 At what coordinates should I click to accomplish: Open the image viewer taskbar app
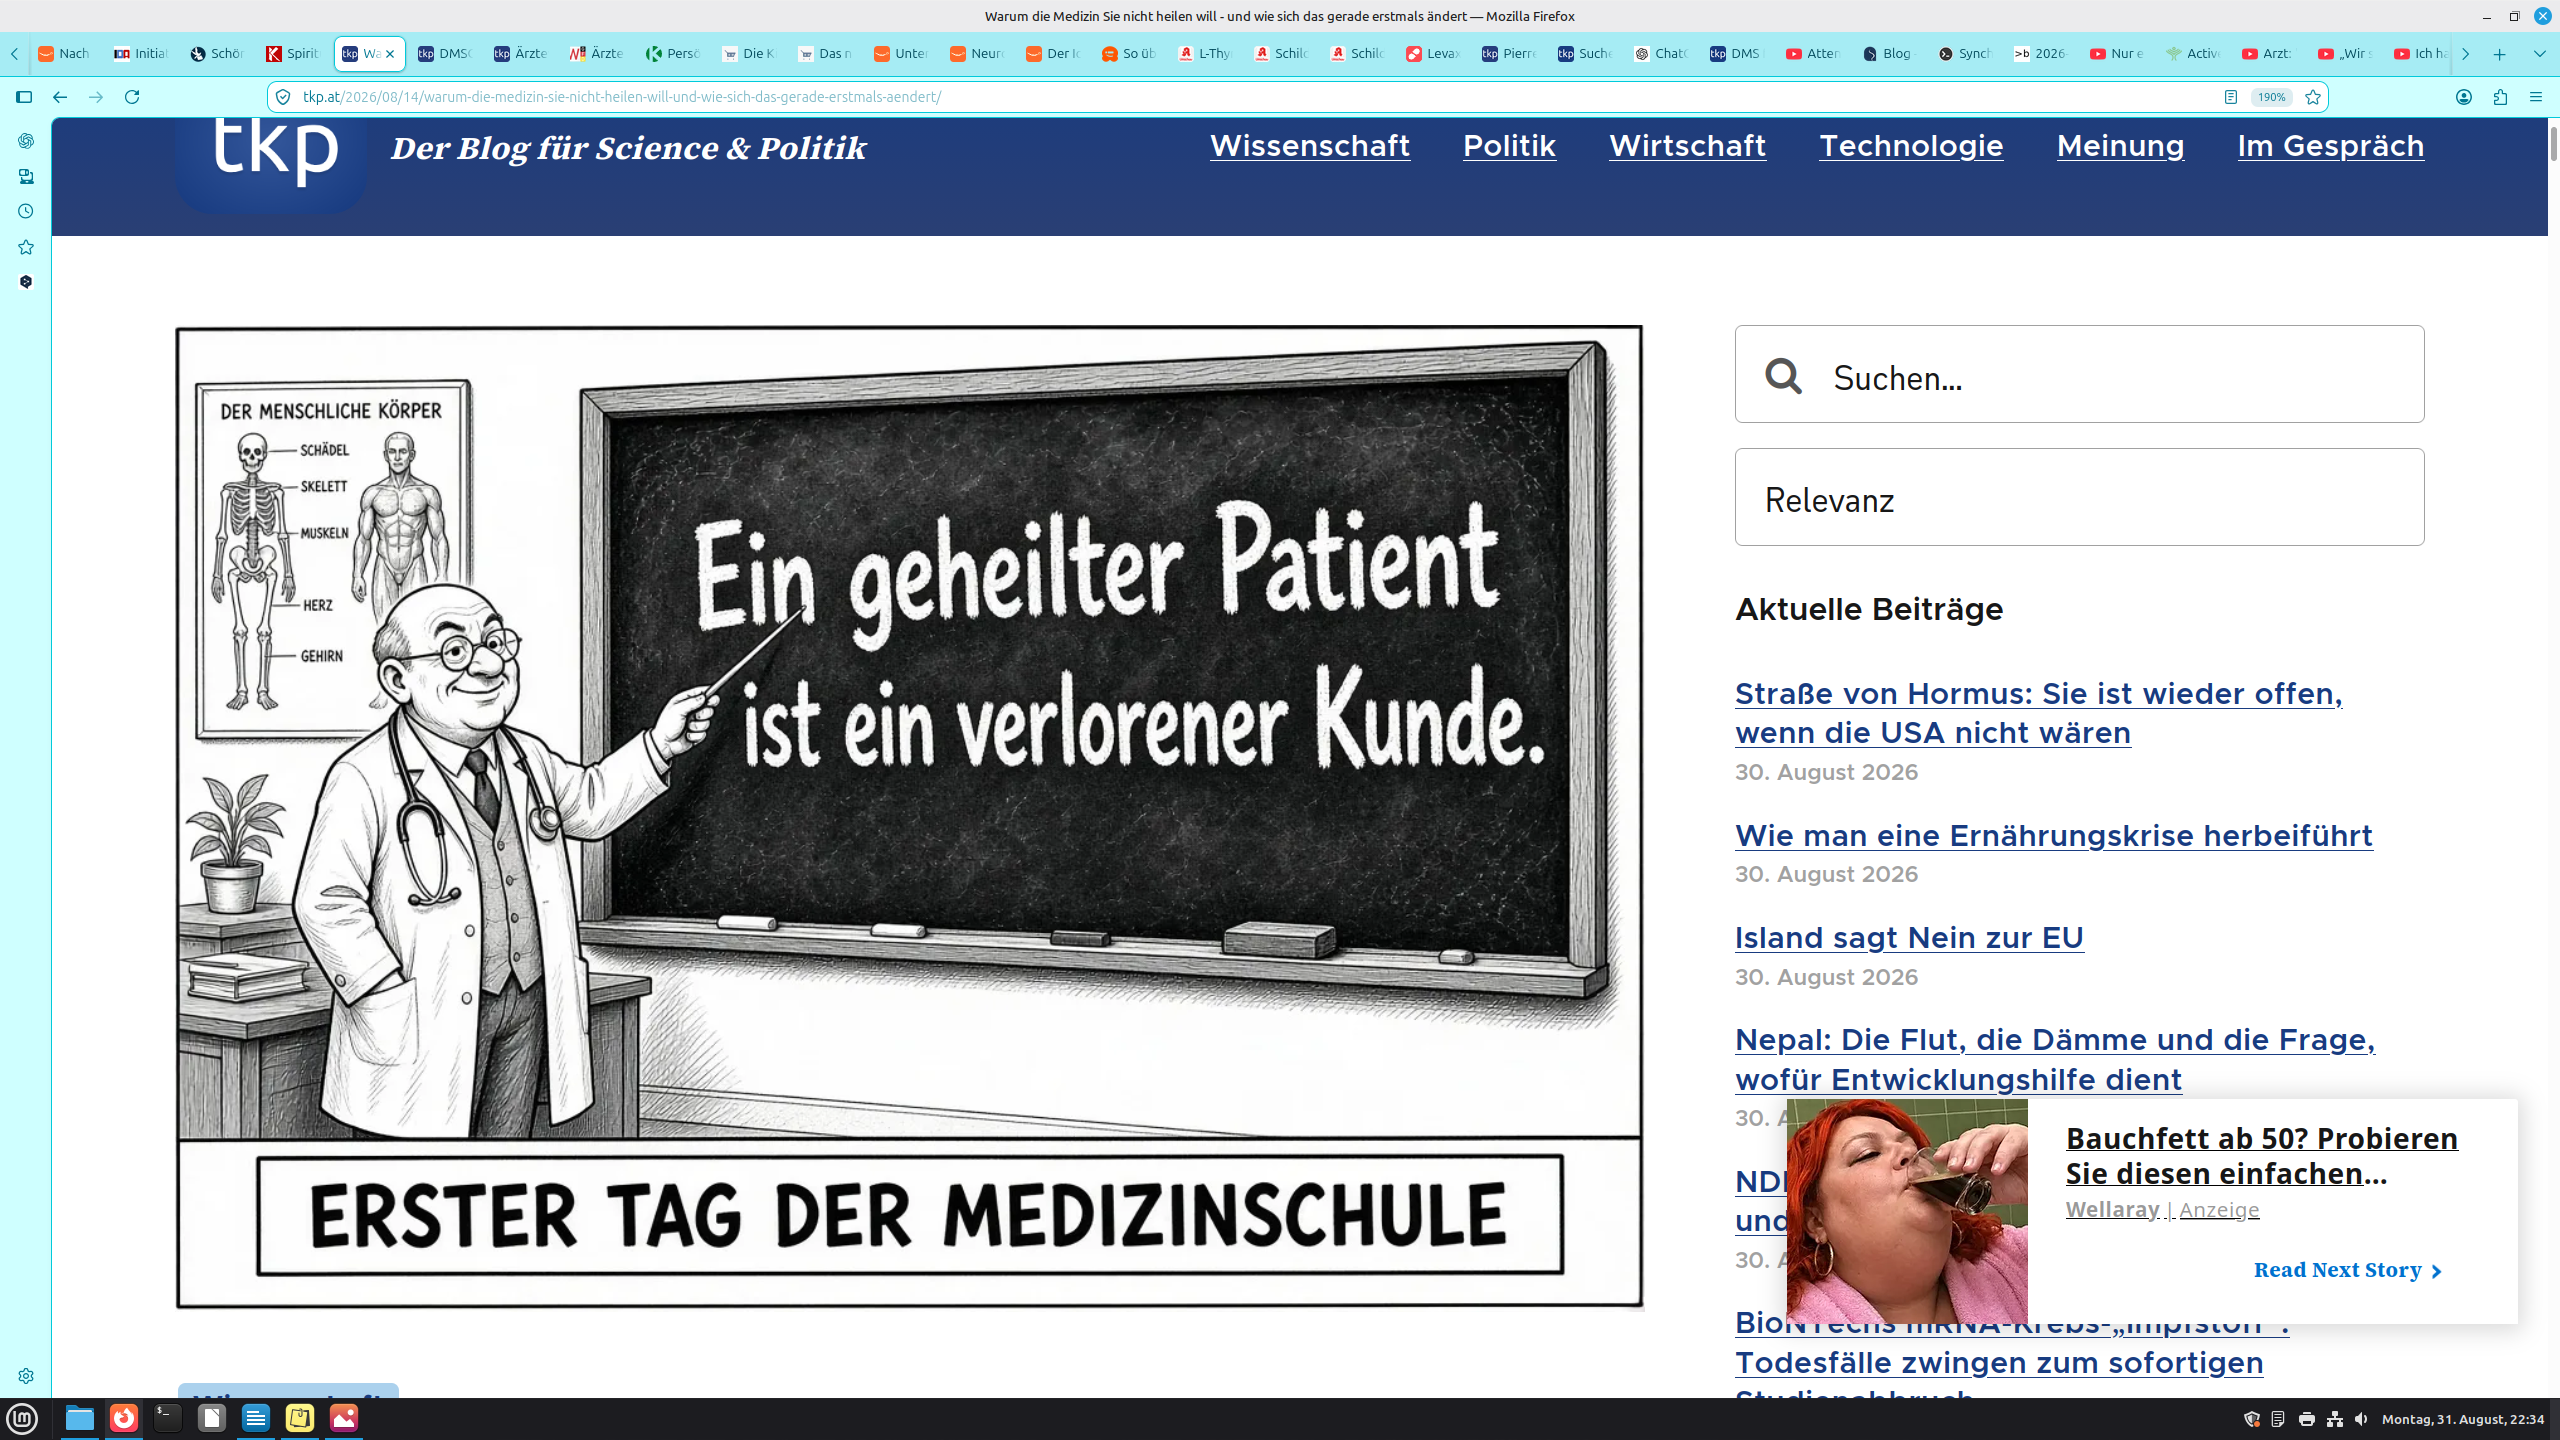pyautogui.click(x=344, y=1418)
